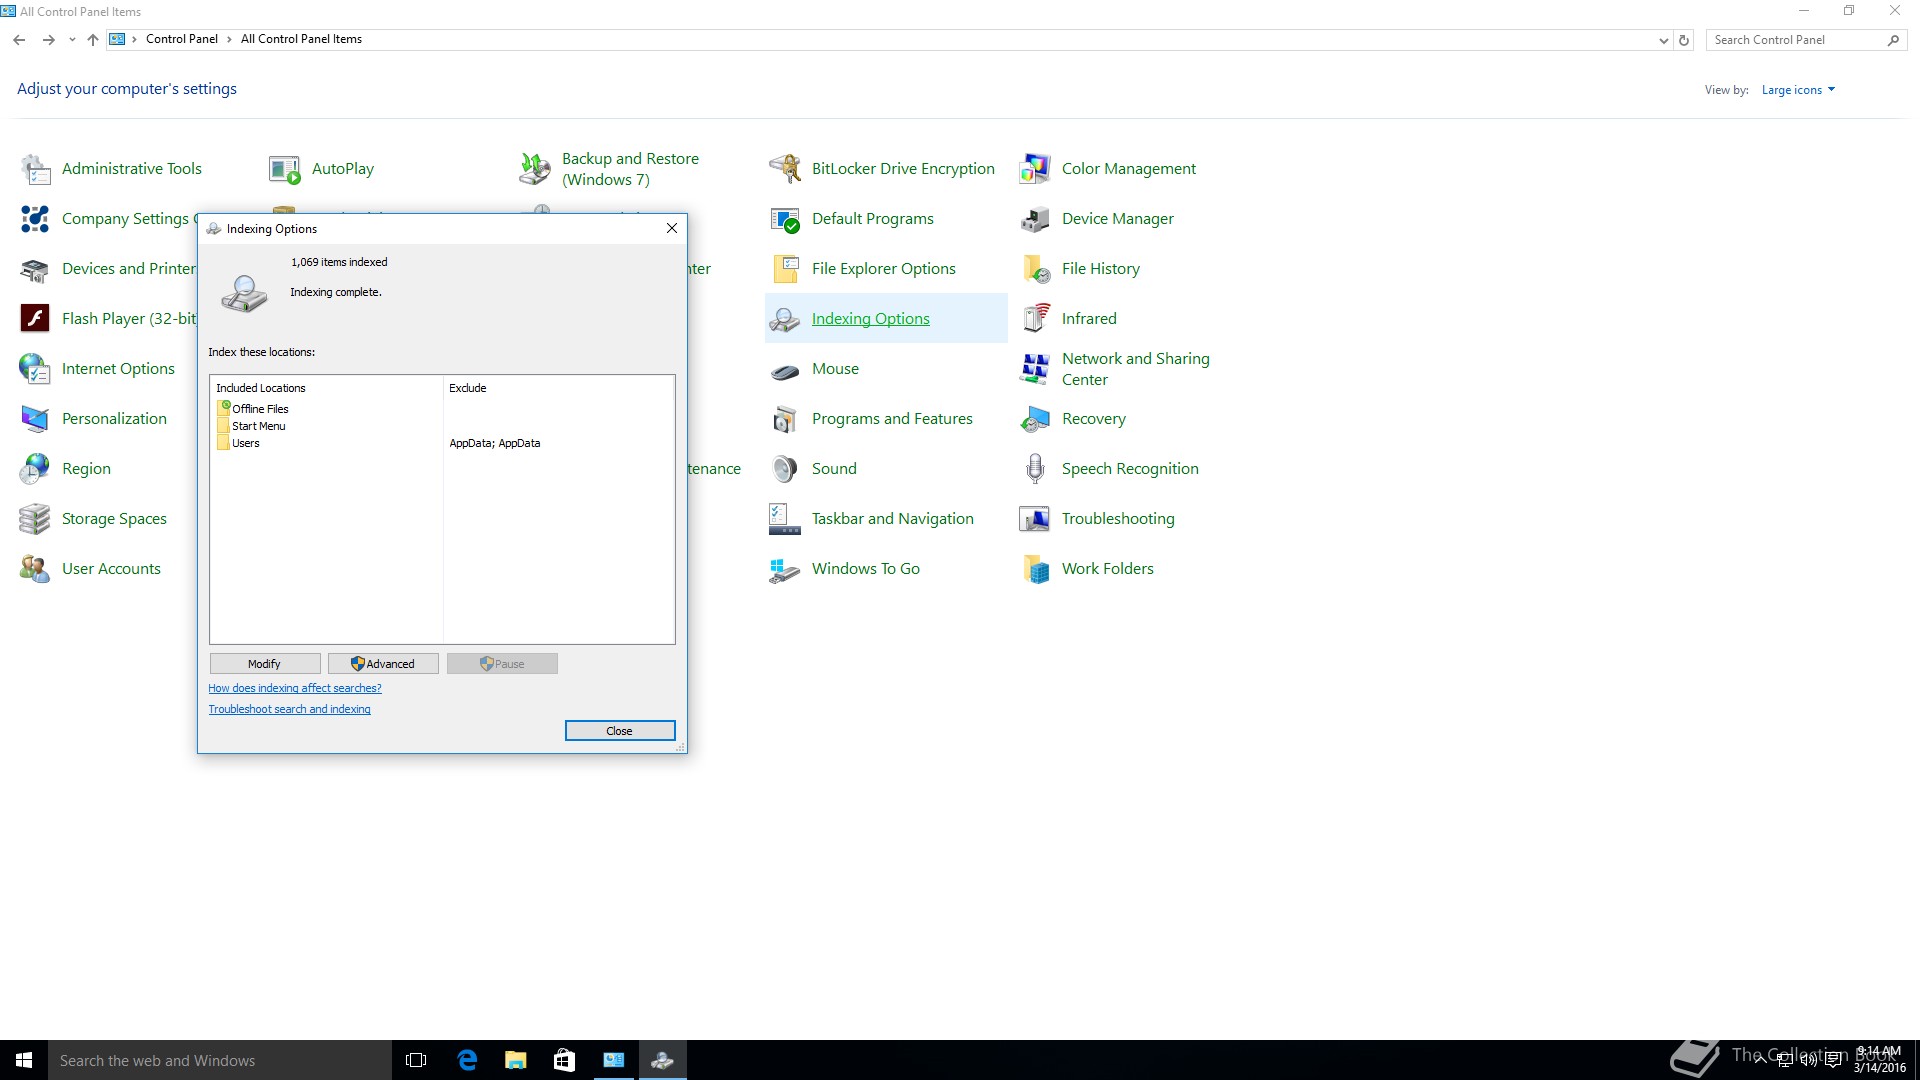1920x1080 pixels.
Task: Select the Users location in the list
Action: point(246,443)
